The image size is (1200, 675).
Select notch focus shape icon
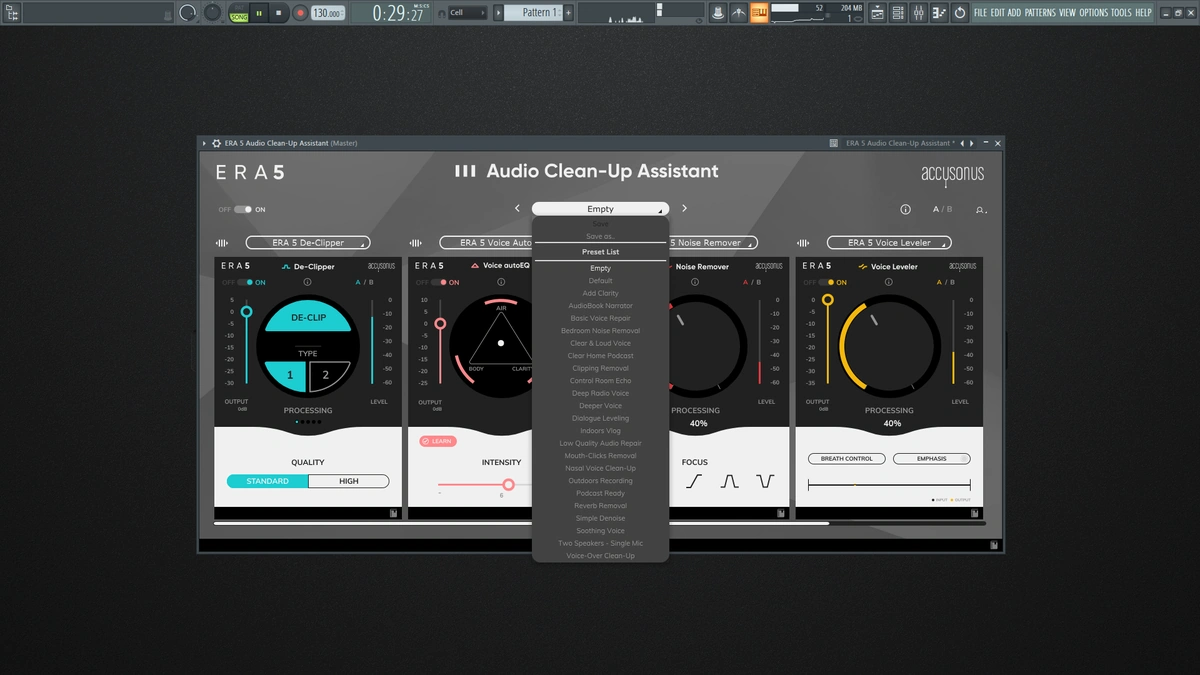coord(765,481)
